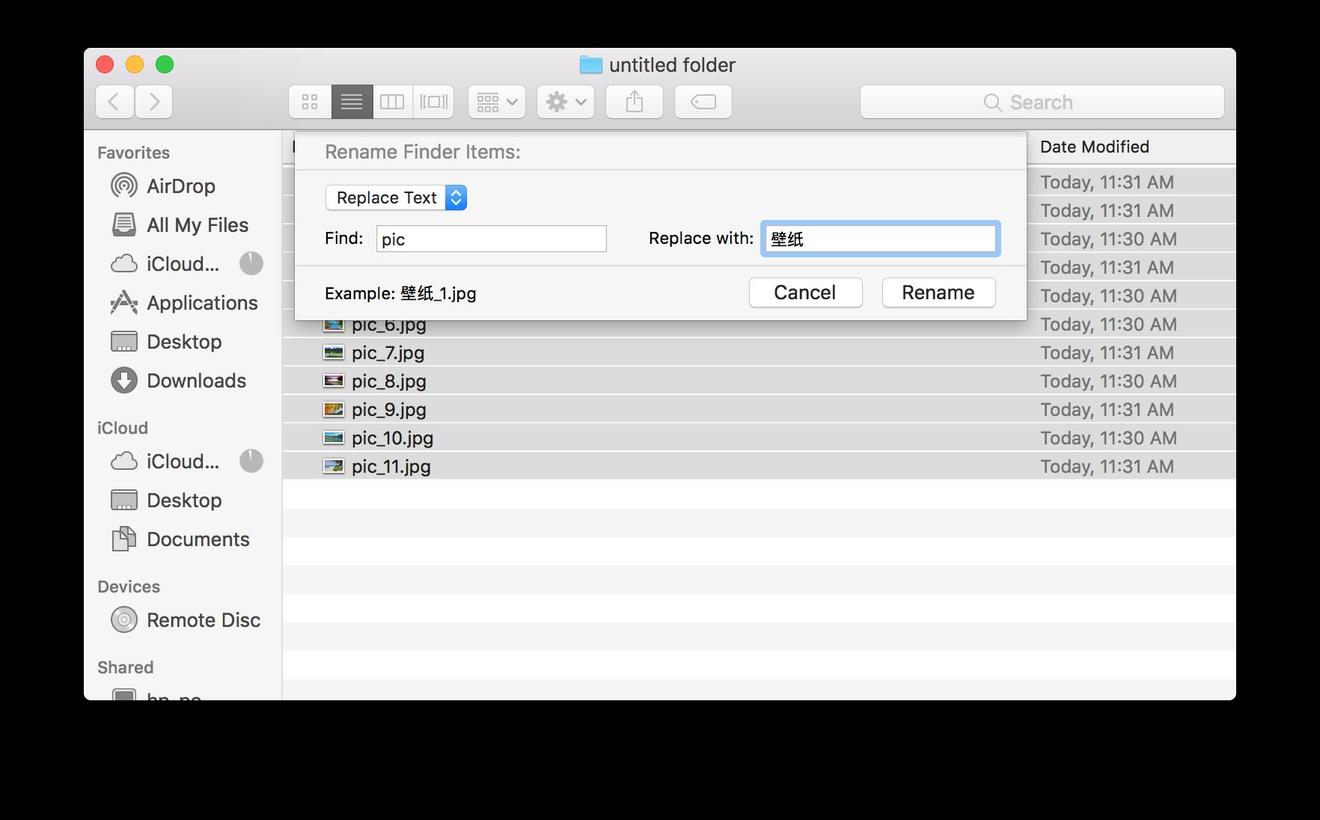Switch to column view

pyautogui.click(x=391, y=101)
